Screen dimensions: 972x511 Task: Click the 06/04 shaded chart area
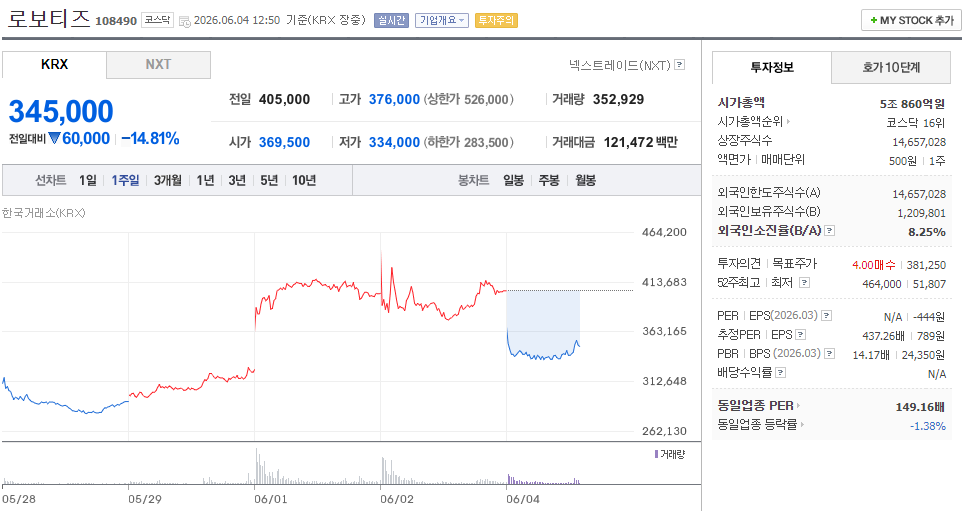[543, 324]
